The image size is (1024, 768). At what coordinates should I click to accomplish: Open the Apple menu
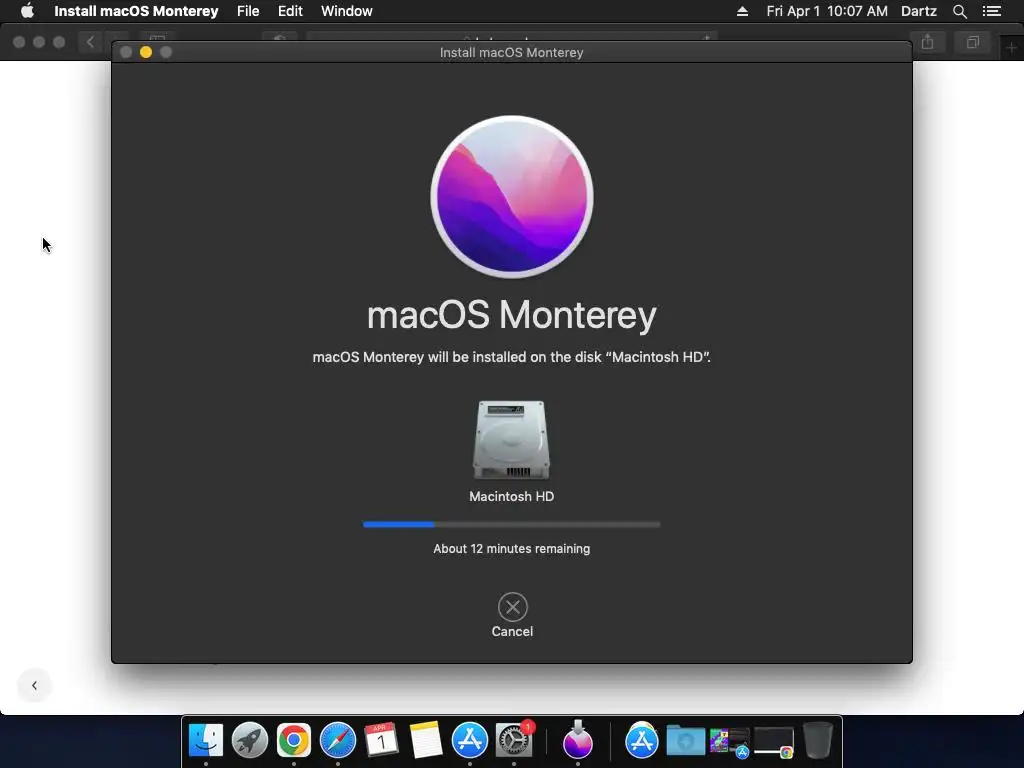point(27,11)
